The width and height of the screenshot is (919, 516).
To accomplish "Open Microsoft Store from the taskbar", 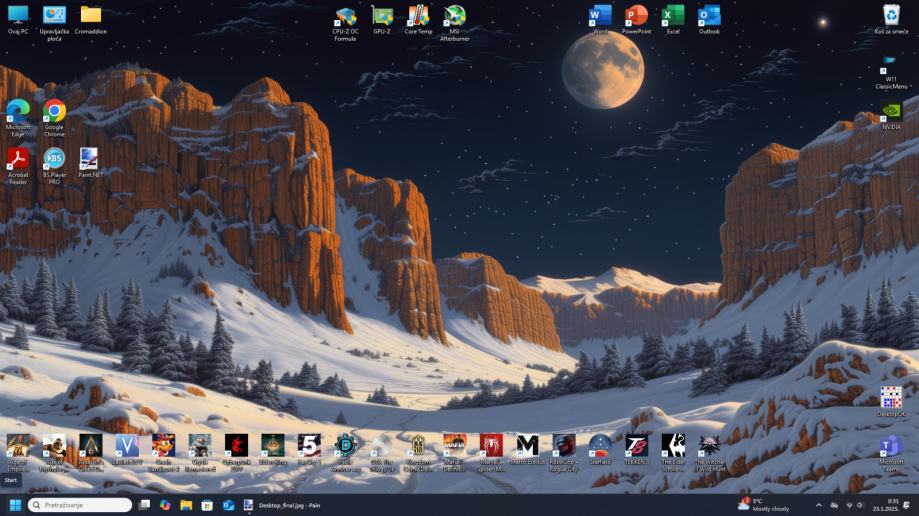I will (x=207, y=505).
